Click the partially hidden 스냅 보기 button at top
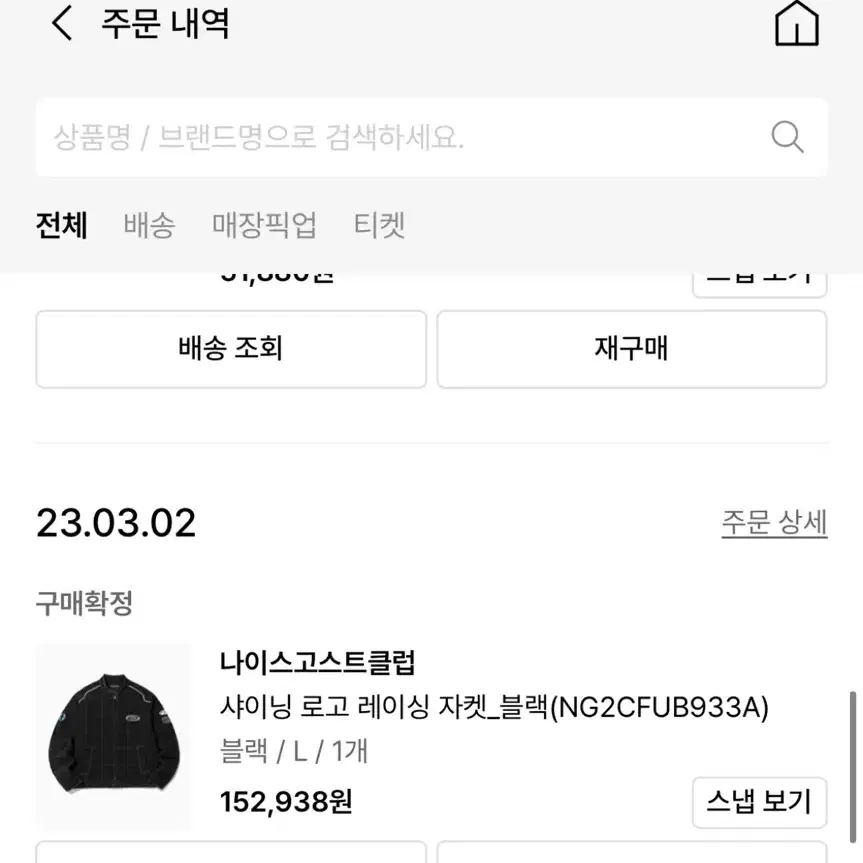This screenshot has width=863, height=863. coord(760,285)
